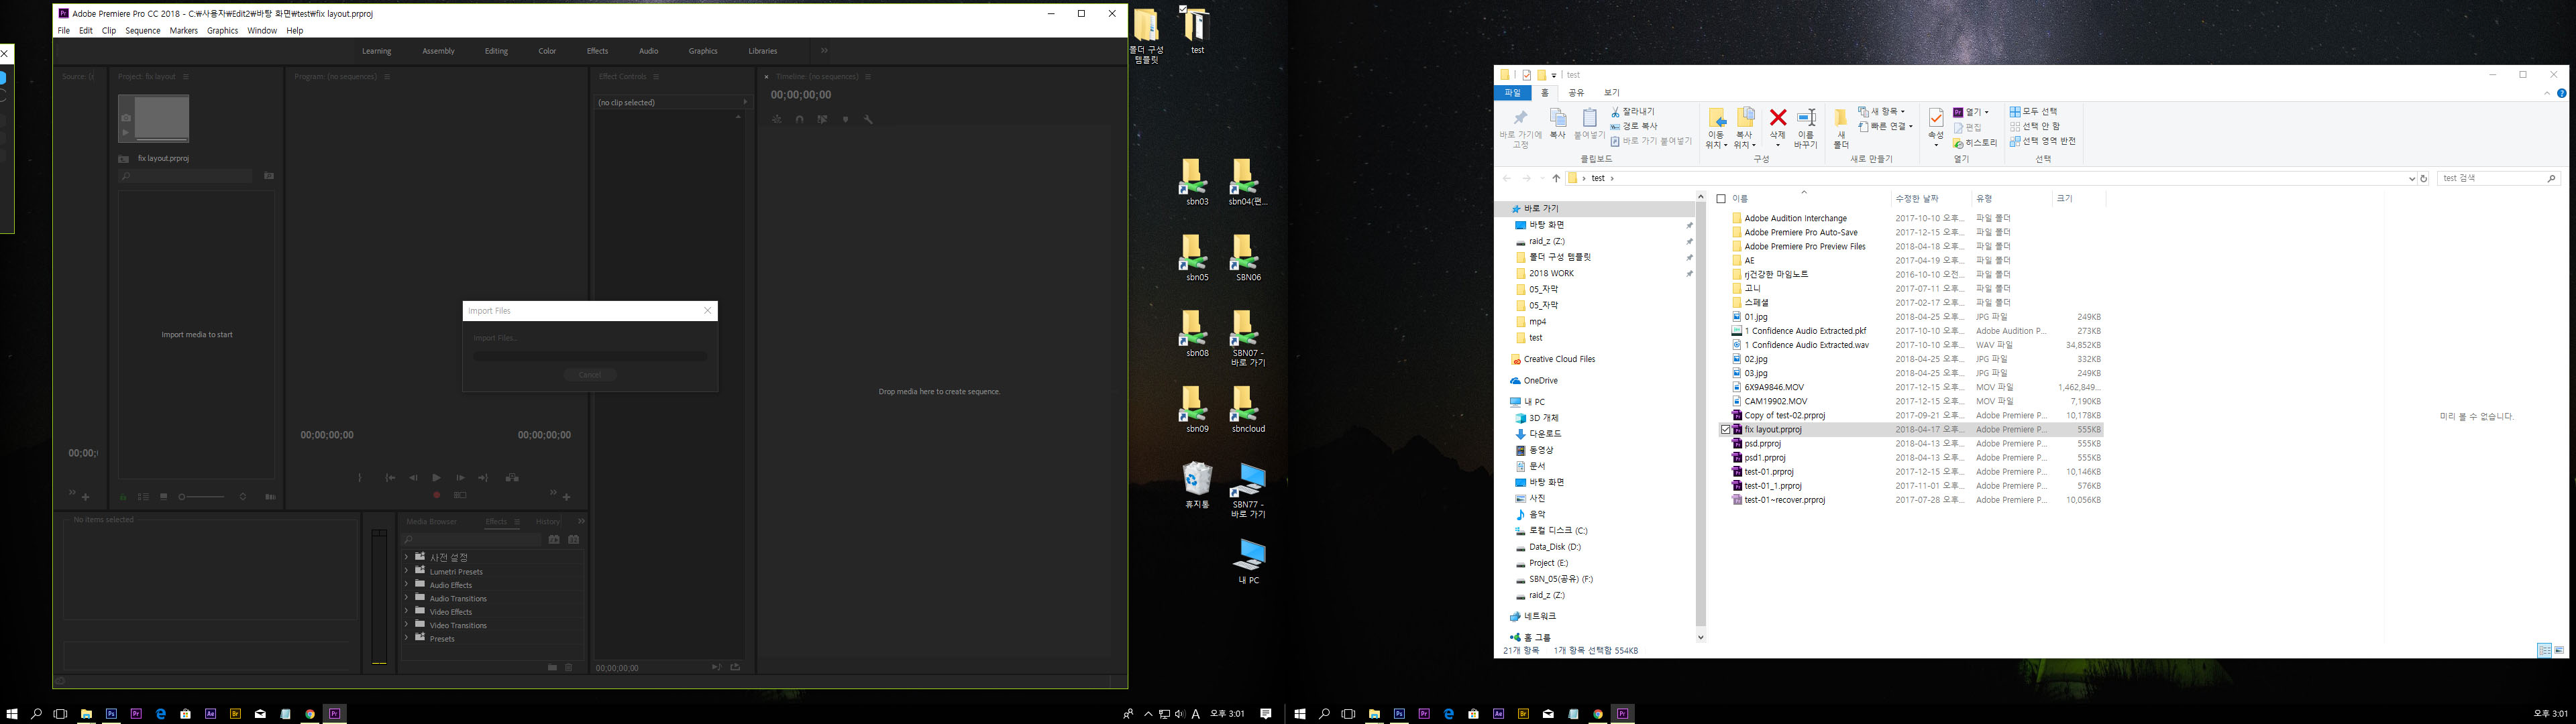Expand the Audio Transitions folder
2576x724 pixels.
[406, 598]
